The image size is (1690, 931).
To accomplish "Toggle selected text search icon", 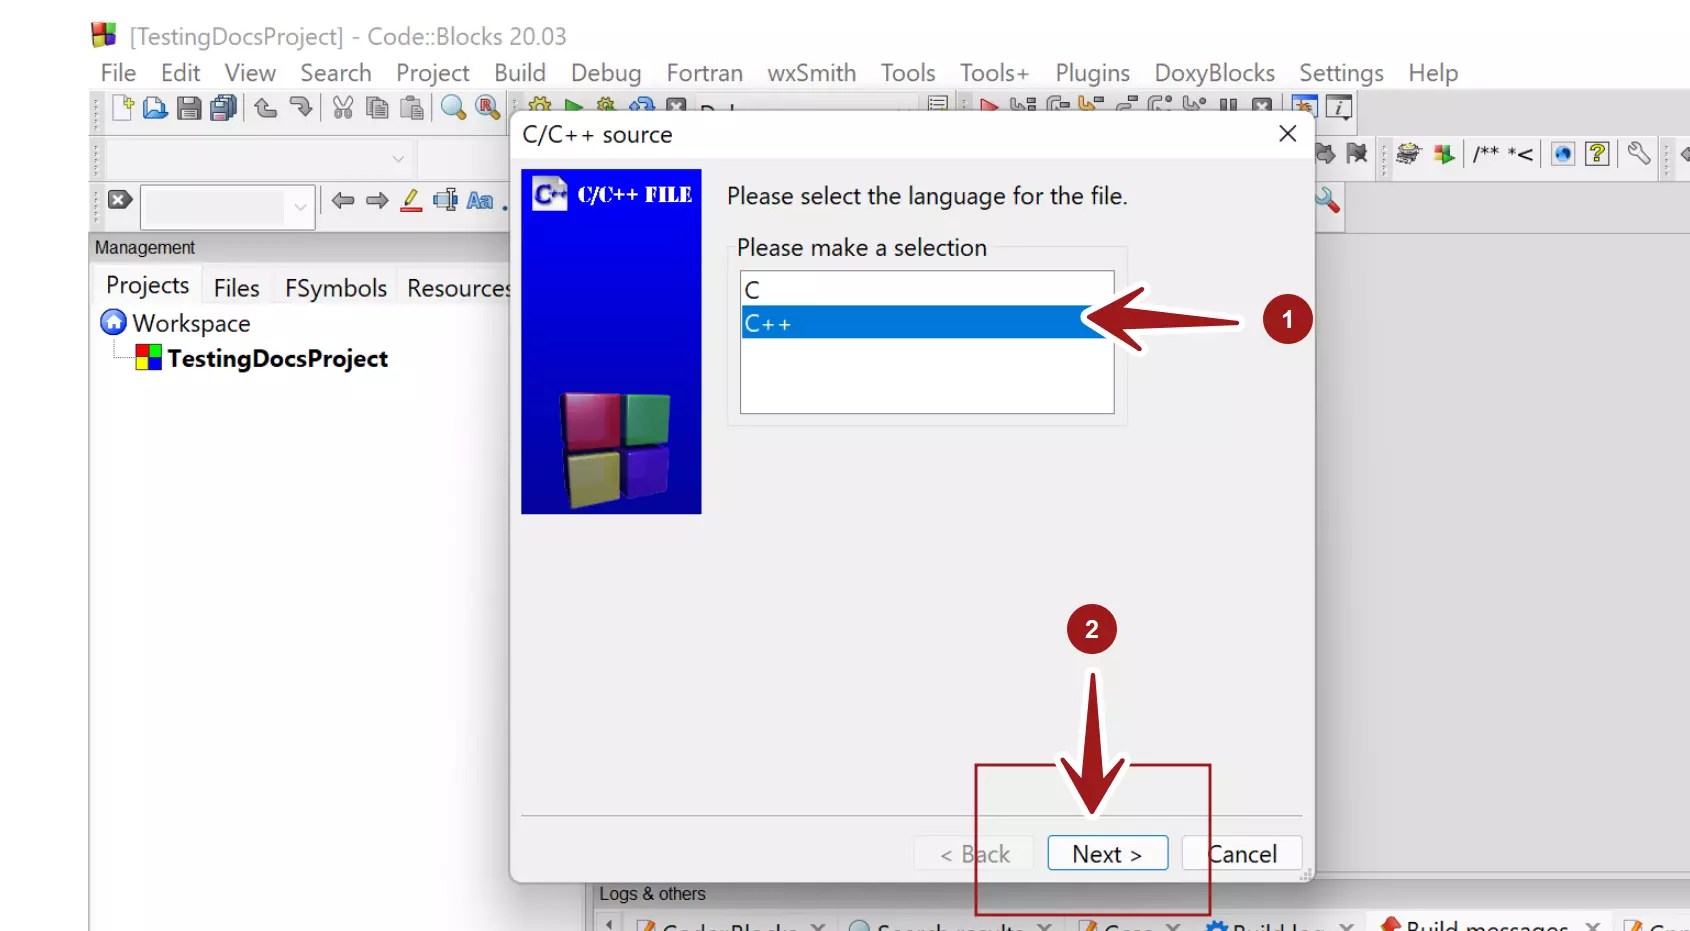I will (x=445, y=201).
